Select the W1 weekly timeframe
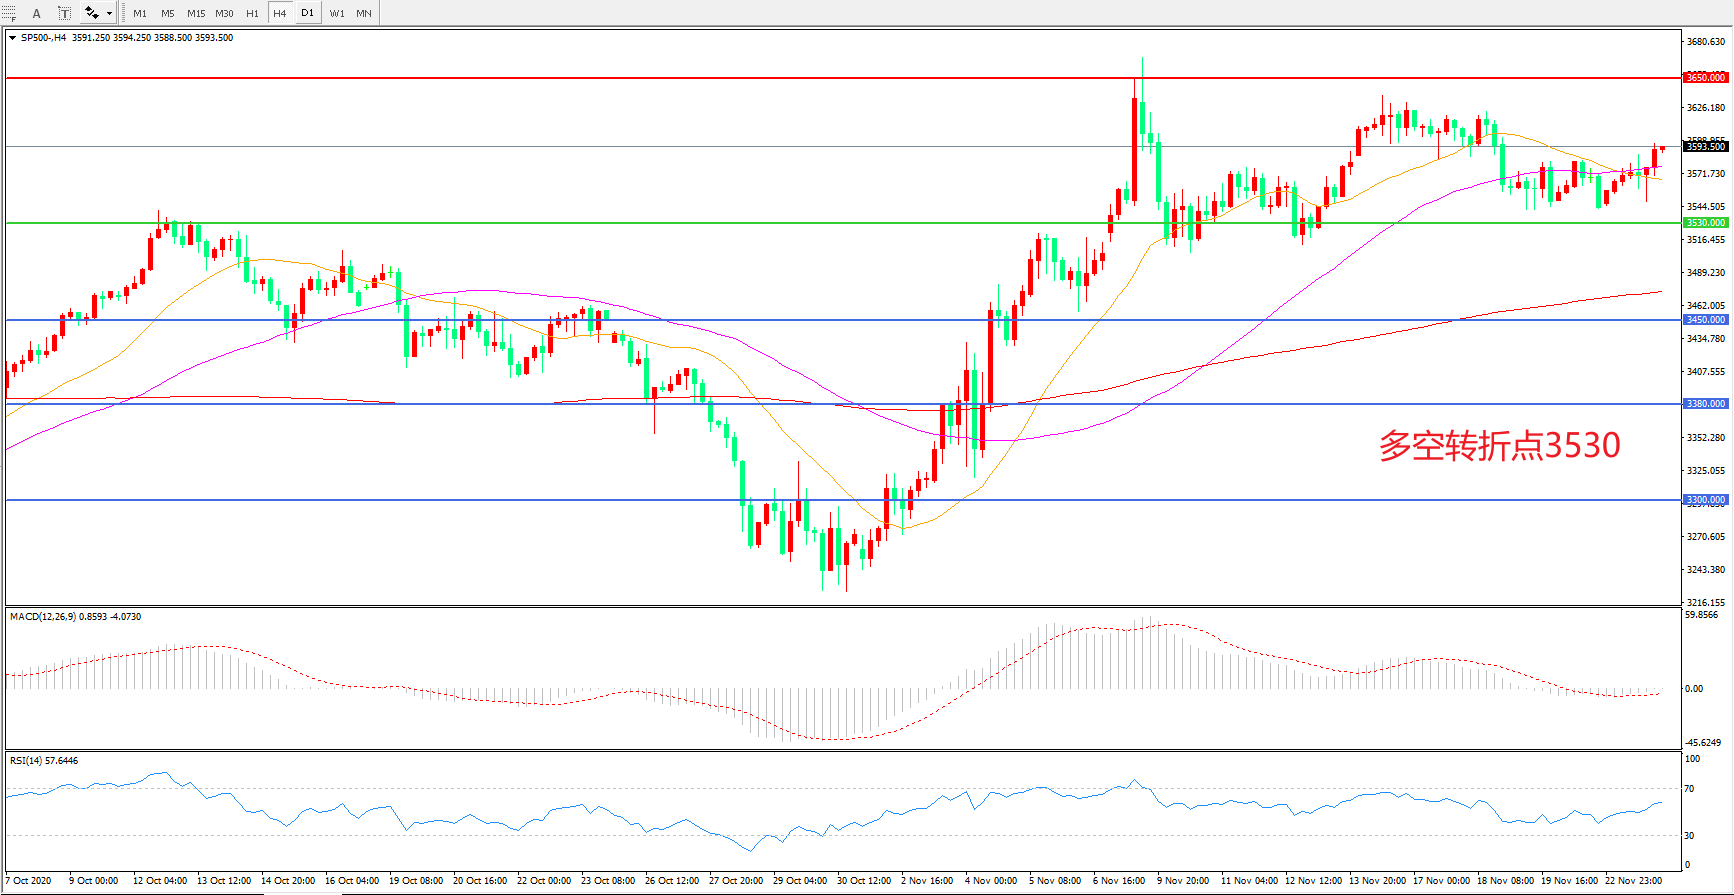Image resolution: width=1734 pixels, height=895 pixels. (x=337, y=13)
